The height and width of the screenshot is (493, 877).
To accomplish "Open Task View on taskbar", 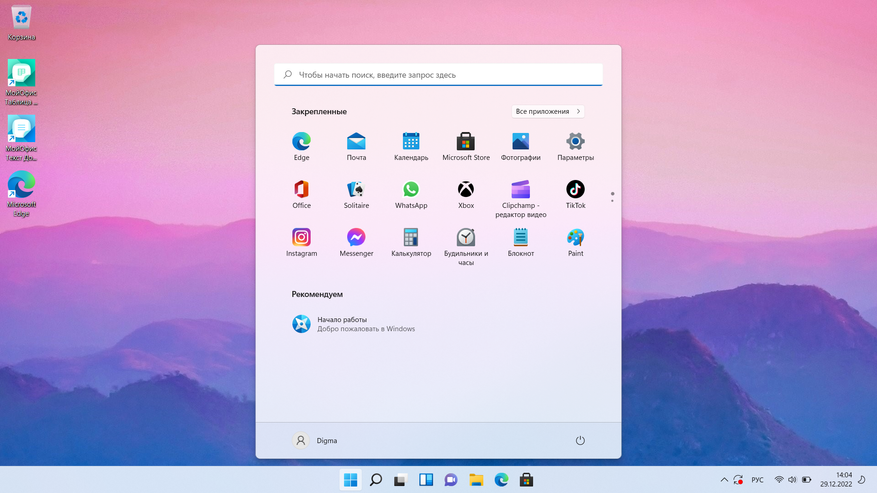I will [400, 480].
